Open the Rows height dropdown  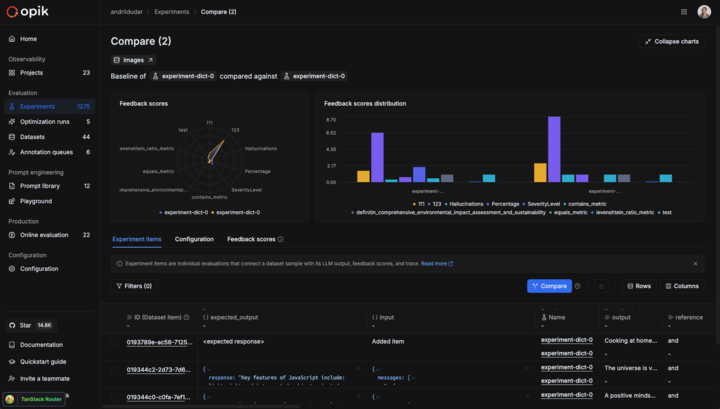tap(636, 286)
